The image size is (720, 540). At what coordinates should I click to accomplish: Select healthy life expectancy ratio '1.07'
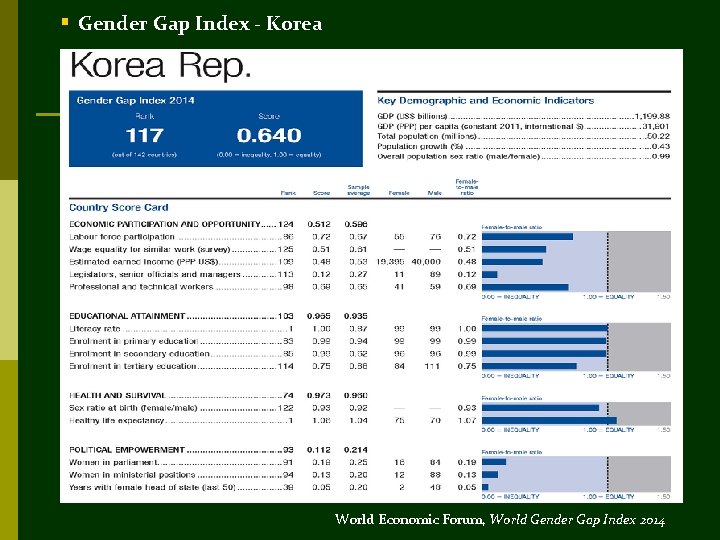coord(467,420)
